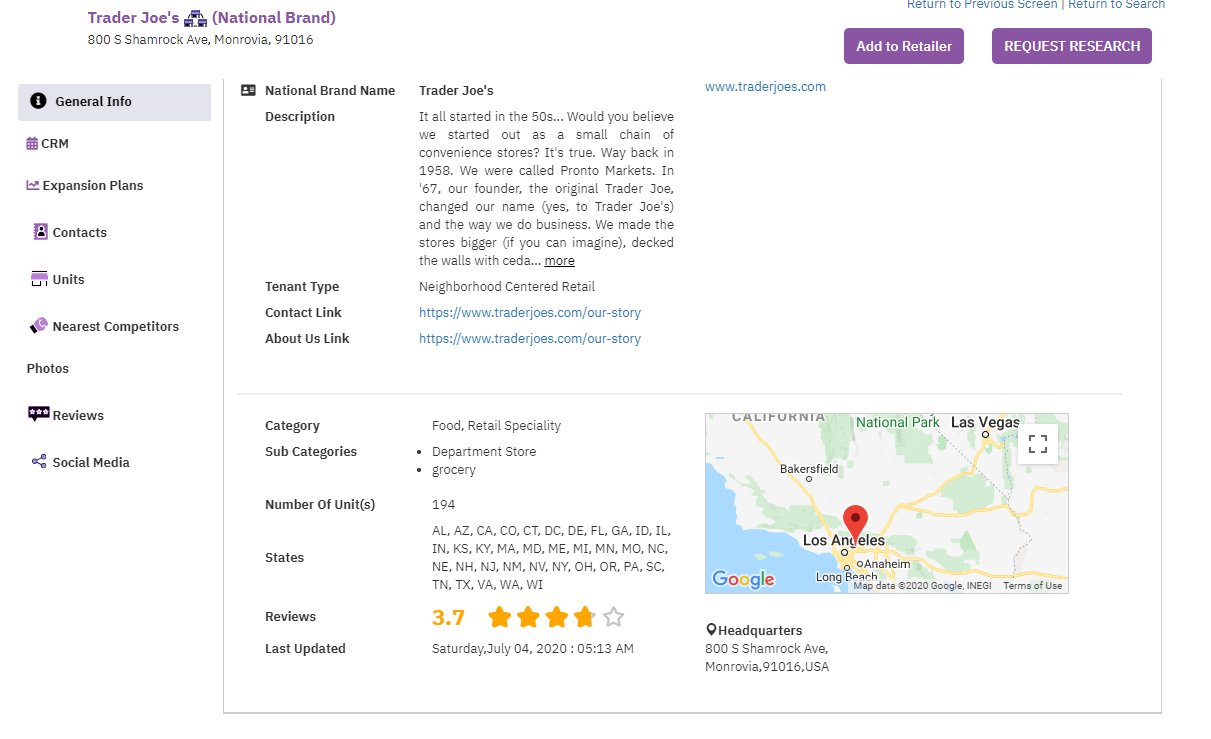Click the 3.7 review rating value
Screen dimensions: 1211x739
pyautogui.click(x=449, y=617)
